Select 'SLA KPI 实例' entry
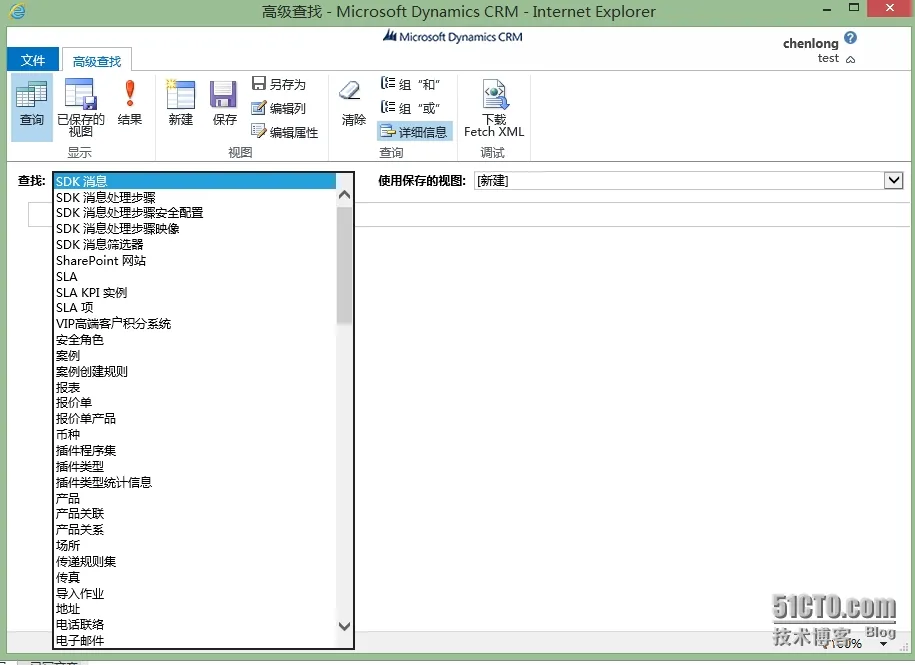Image resolution: width=915 pixels, height=665 pixels. point(195,292)
